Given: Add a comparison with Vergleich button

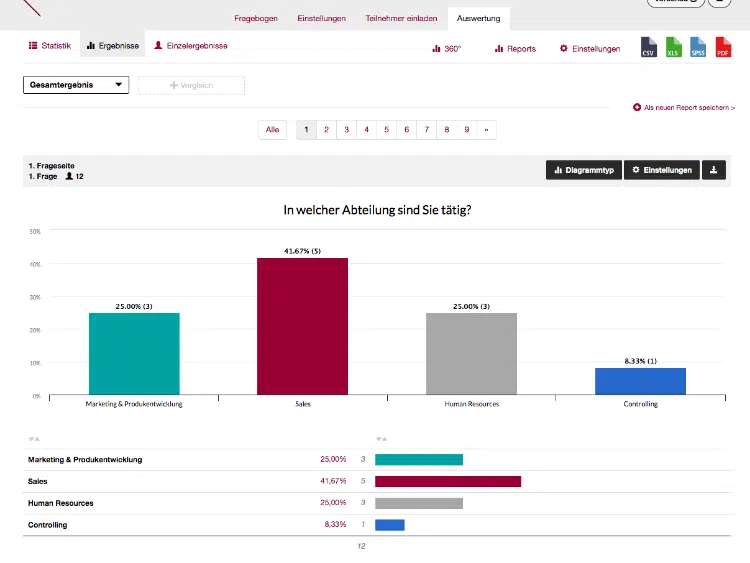Looking at the screenshot, I should [191, 85].
